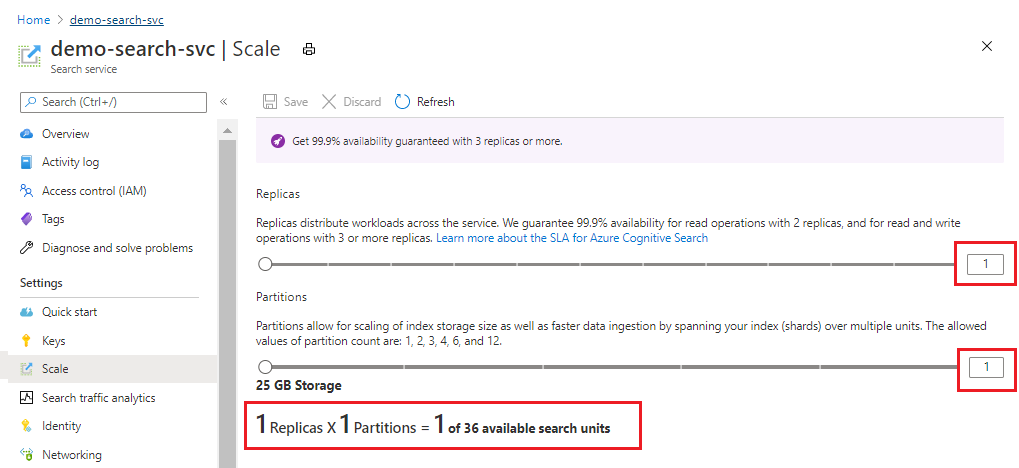1019x468 pixels.
Task: Go to Keys in Settings
Action: [53, 341]
